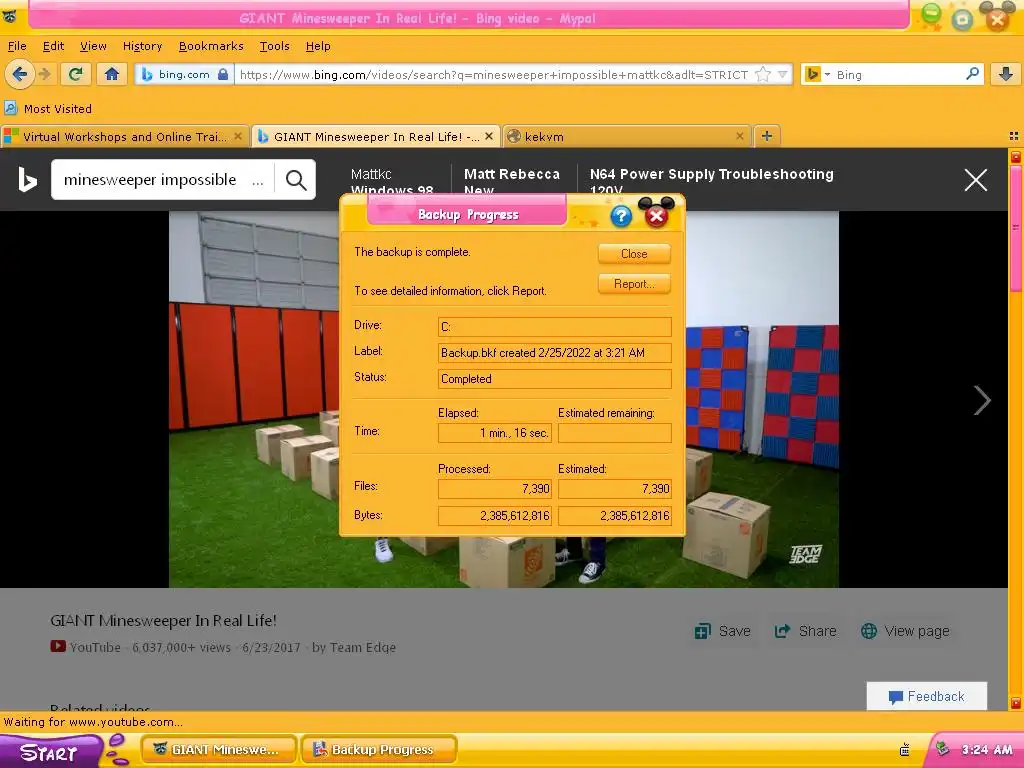The width and height of the screenshot is (1024, 768).
Task: Click the Elapsed time value 1 min., 16 sec.
Action: tap(495, 432)
